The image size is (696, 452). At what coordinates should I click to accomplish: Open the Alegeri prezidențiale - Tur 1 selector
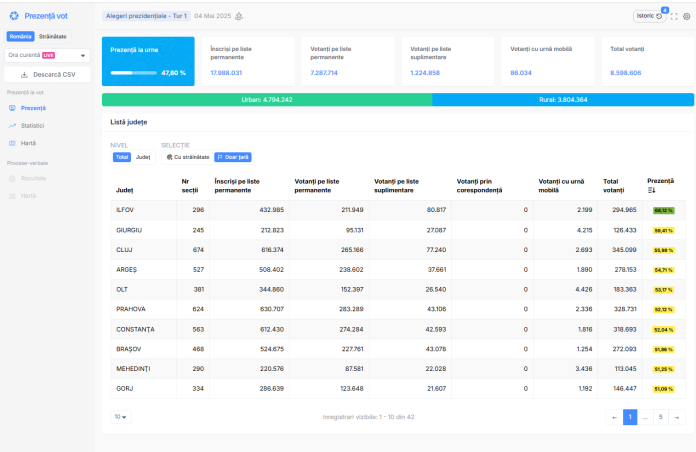click(146, 16)
